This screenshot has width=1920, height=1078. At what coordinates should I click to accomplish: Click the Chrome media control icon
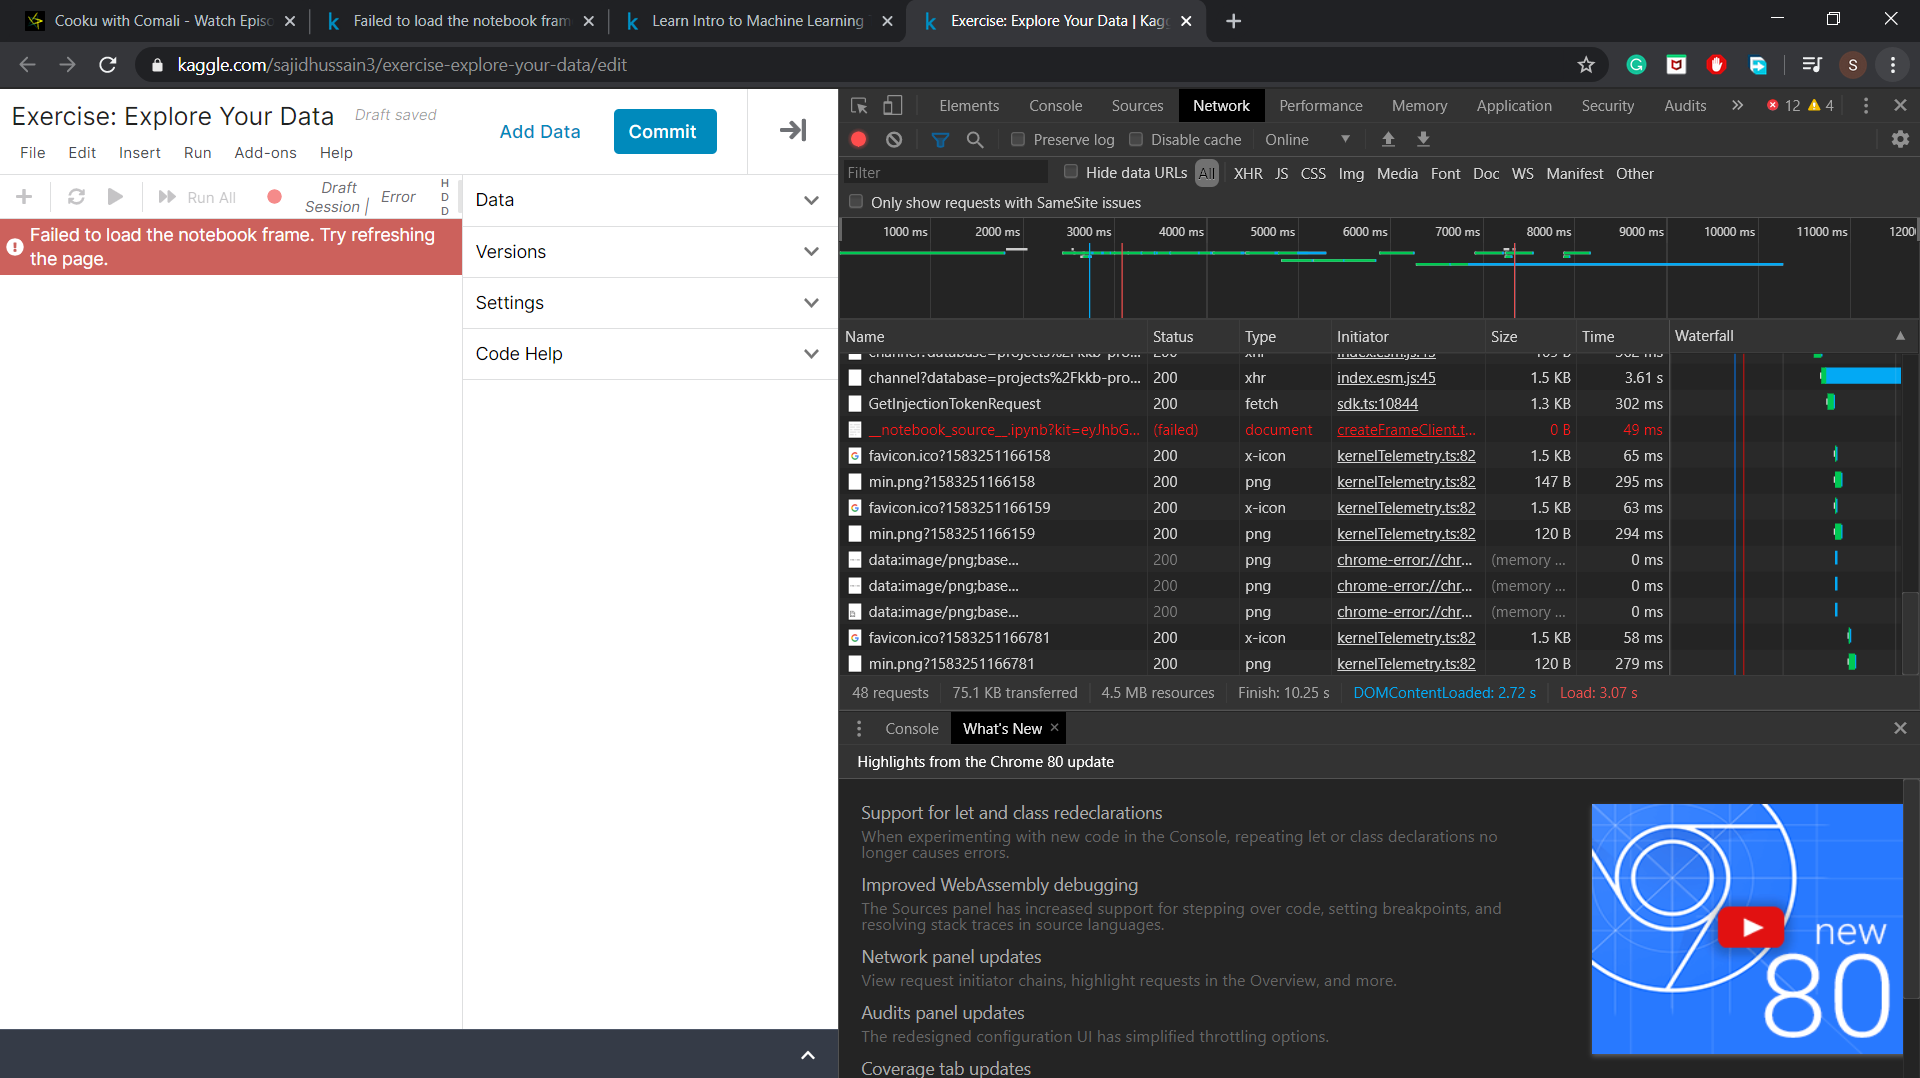[1811, 65]
